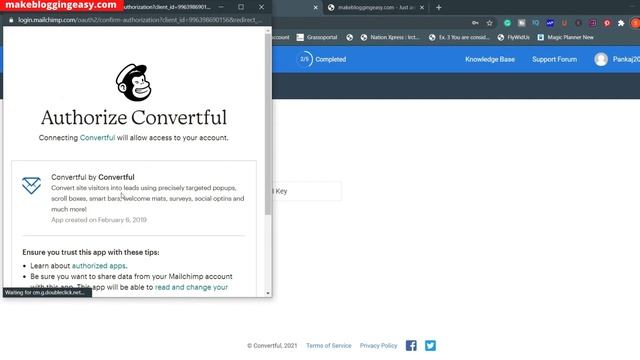Open Support Forum in Convertful header
Screen dimensions: 640x360
coord(554,59)
